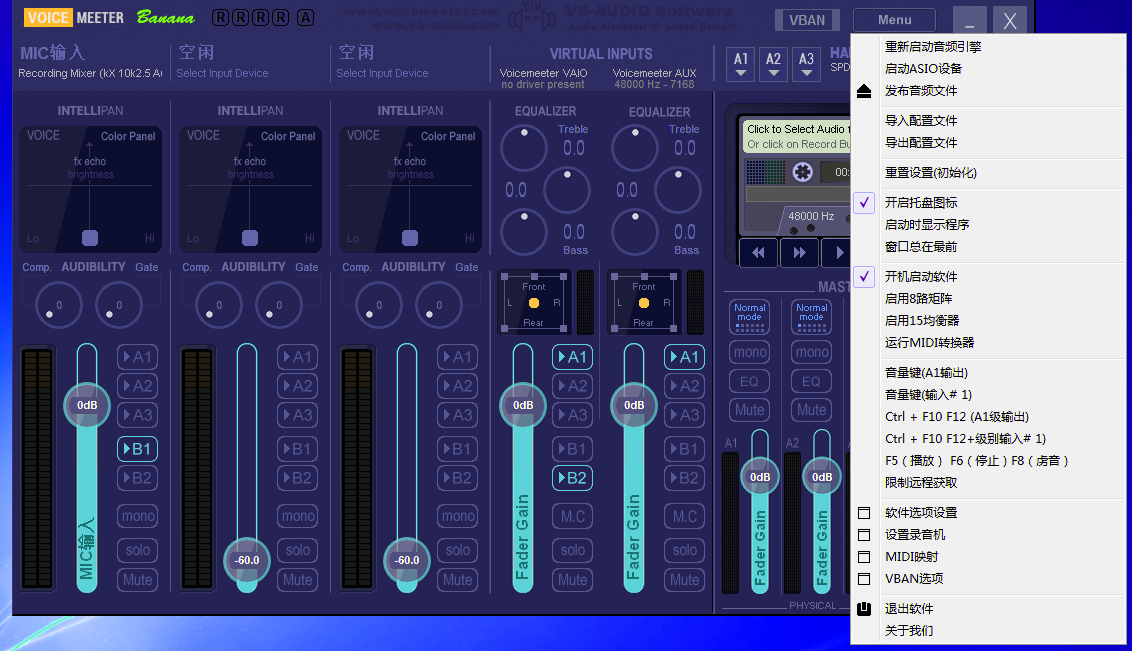Choose 导出配置文件 in the menu

pyautogui.click(x=920, y=143)
